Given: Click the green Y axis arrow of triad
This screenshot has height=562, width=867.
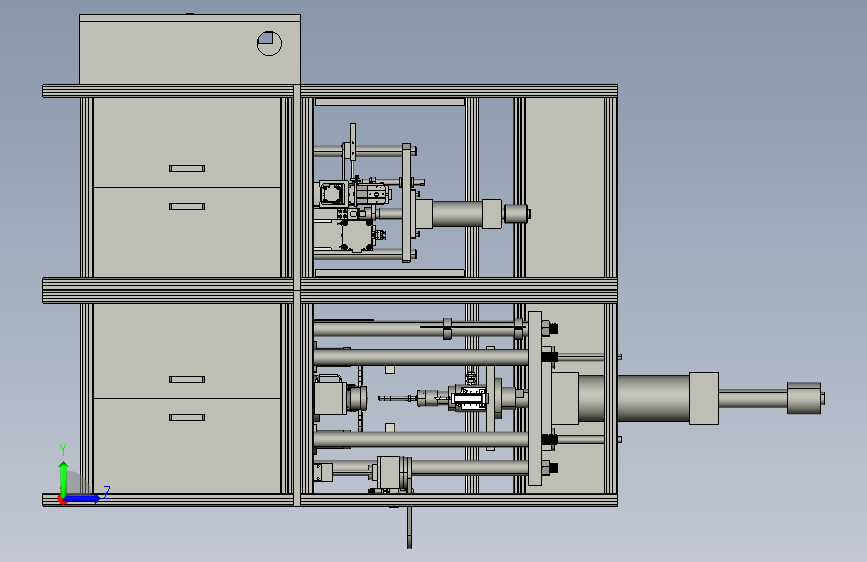Looking at the screenshot, I should (x=63, y=479).
